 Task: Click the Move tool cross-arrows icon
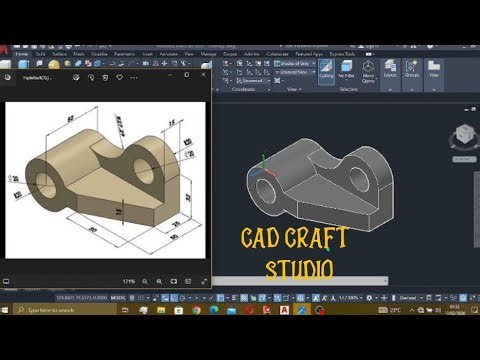point(164,63)
